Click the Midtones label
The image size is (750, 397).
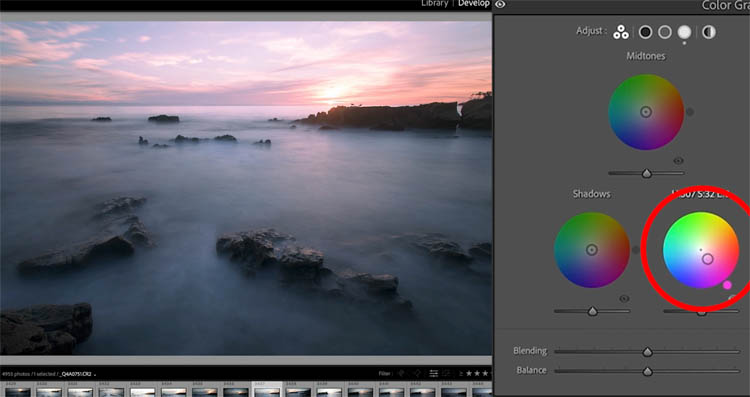(x=646, y=56)
